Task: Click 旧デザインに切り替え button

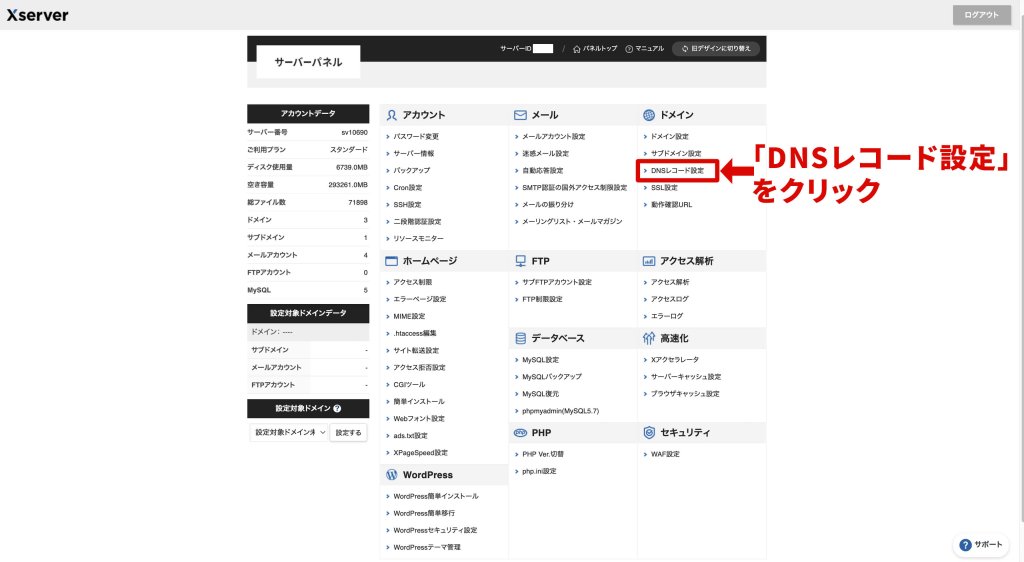Action: 716,48
